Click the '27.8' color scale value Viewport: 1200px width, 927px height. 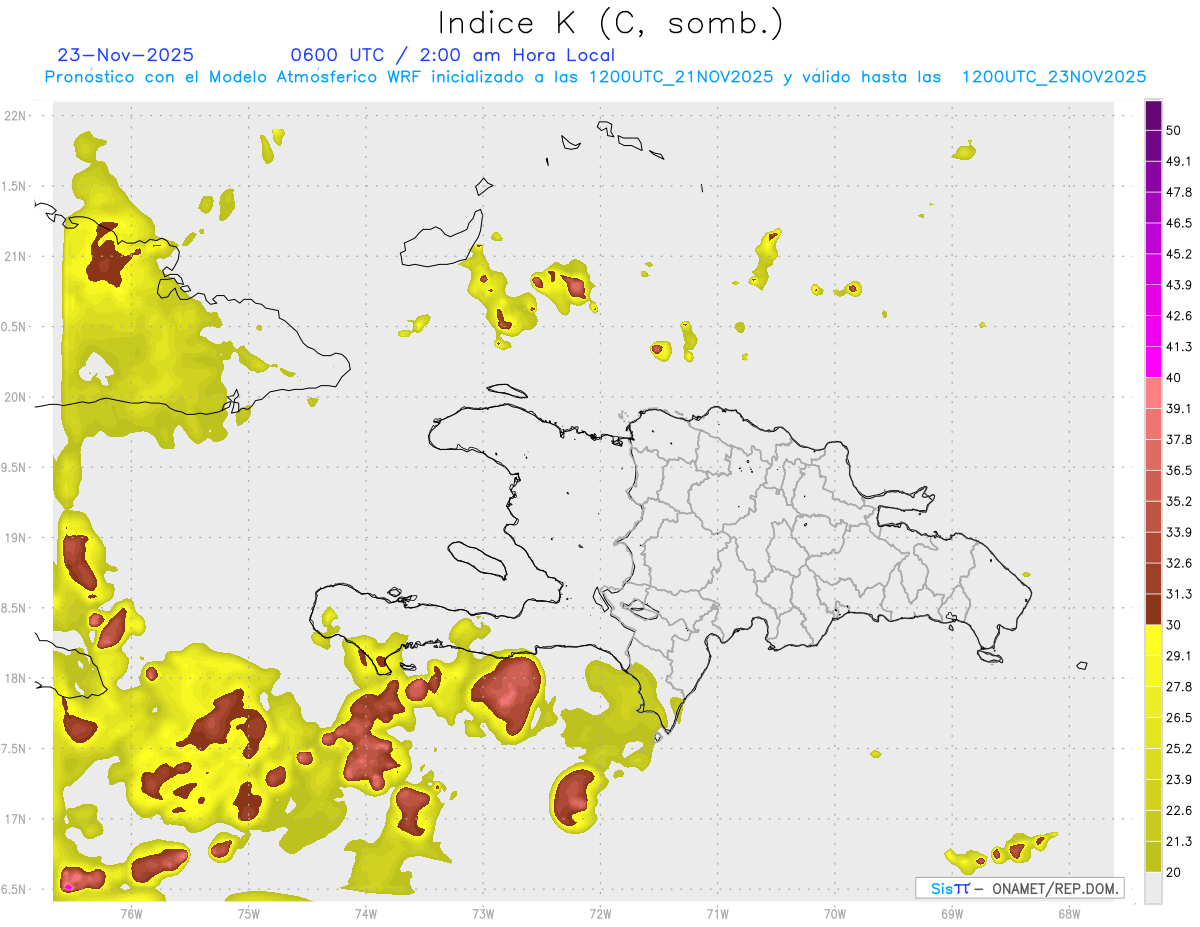point(1179,687)
